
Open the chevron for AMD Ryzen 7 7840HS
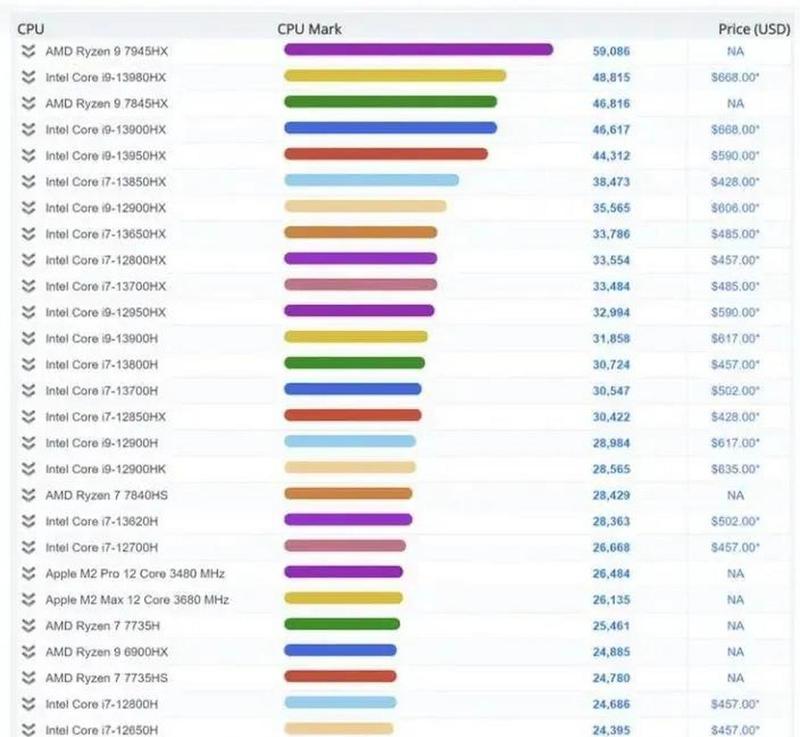(x=29, y=495)
